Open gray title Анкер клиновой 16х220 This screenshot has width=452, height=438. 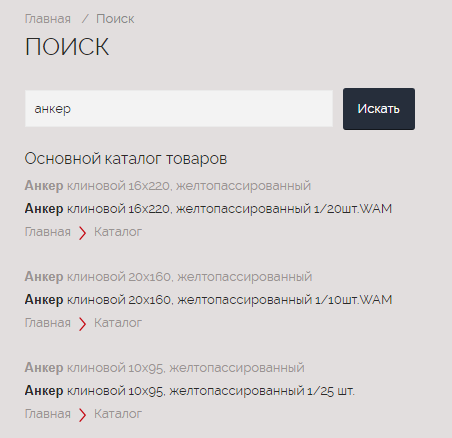[x=168, y=186]
